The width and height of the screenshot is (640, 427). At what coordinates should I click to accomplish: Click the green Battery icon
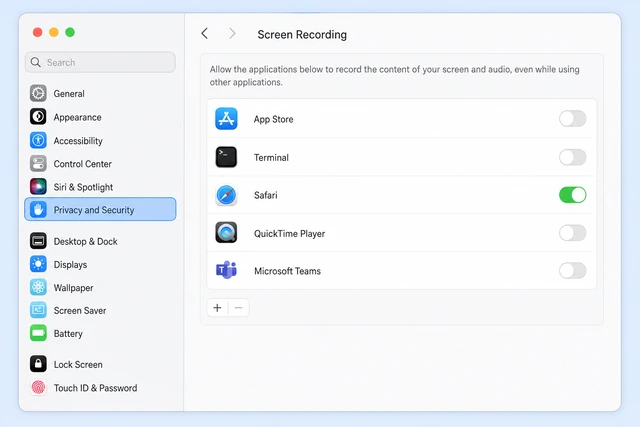[38, 333]
